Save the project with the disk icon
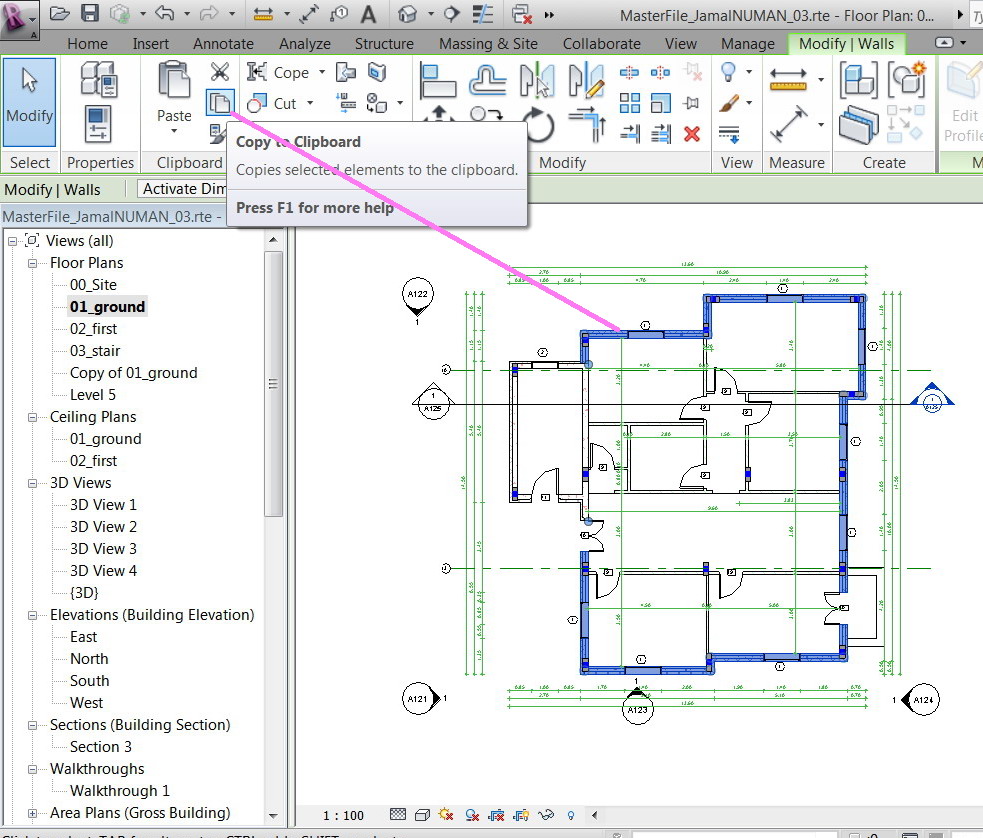Viewport: 983px width, 838px height. [x=90, y=13]
